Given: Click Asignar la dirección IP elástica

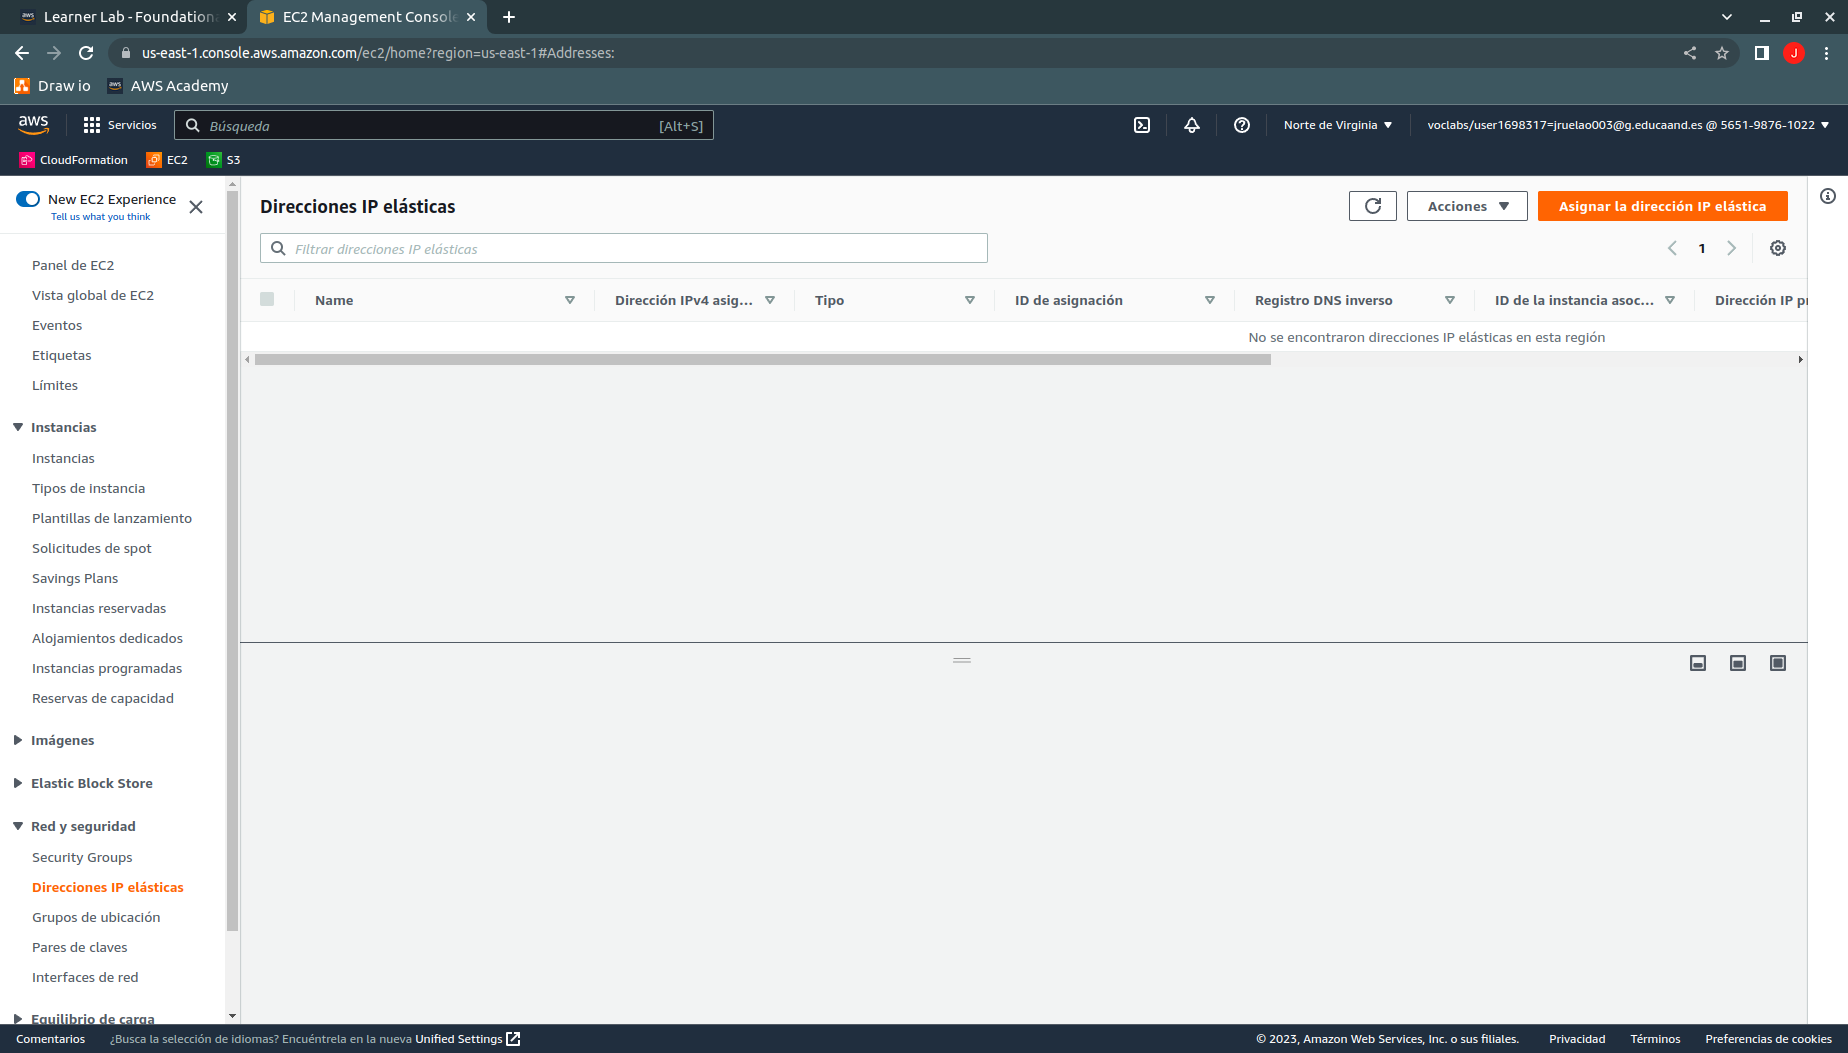Looking at the screenshot, I should click(x=1662, y=206).
